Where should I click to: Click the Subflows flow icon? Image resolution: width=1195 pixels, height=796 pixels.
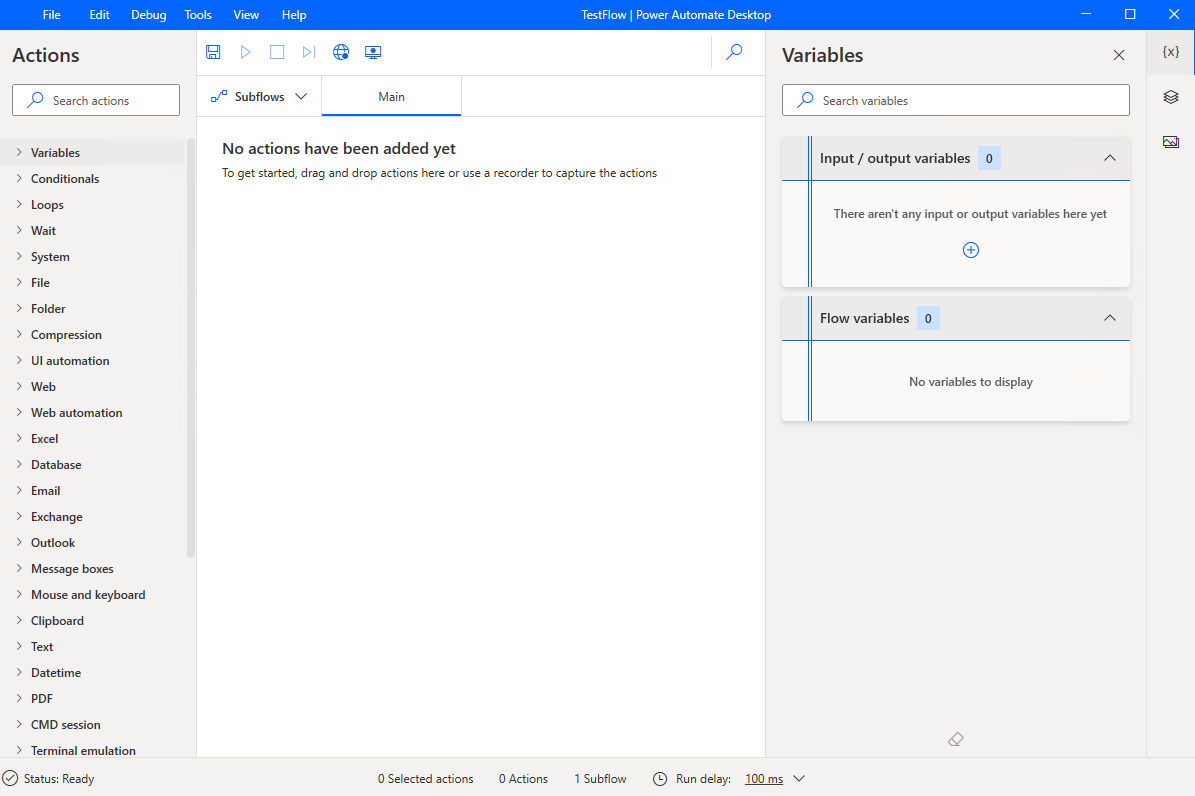tap(219, 96)
